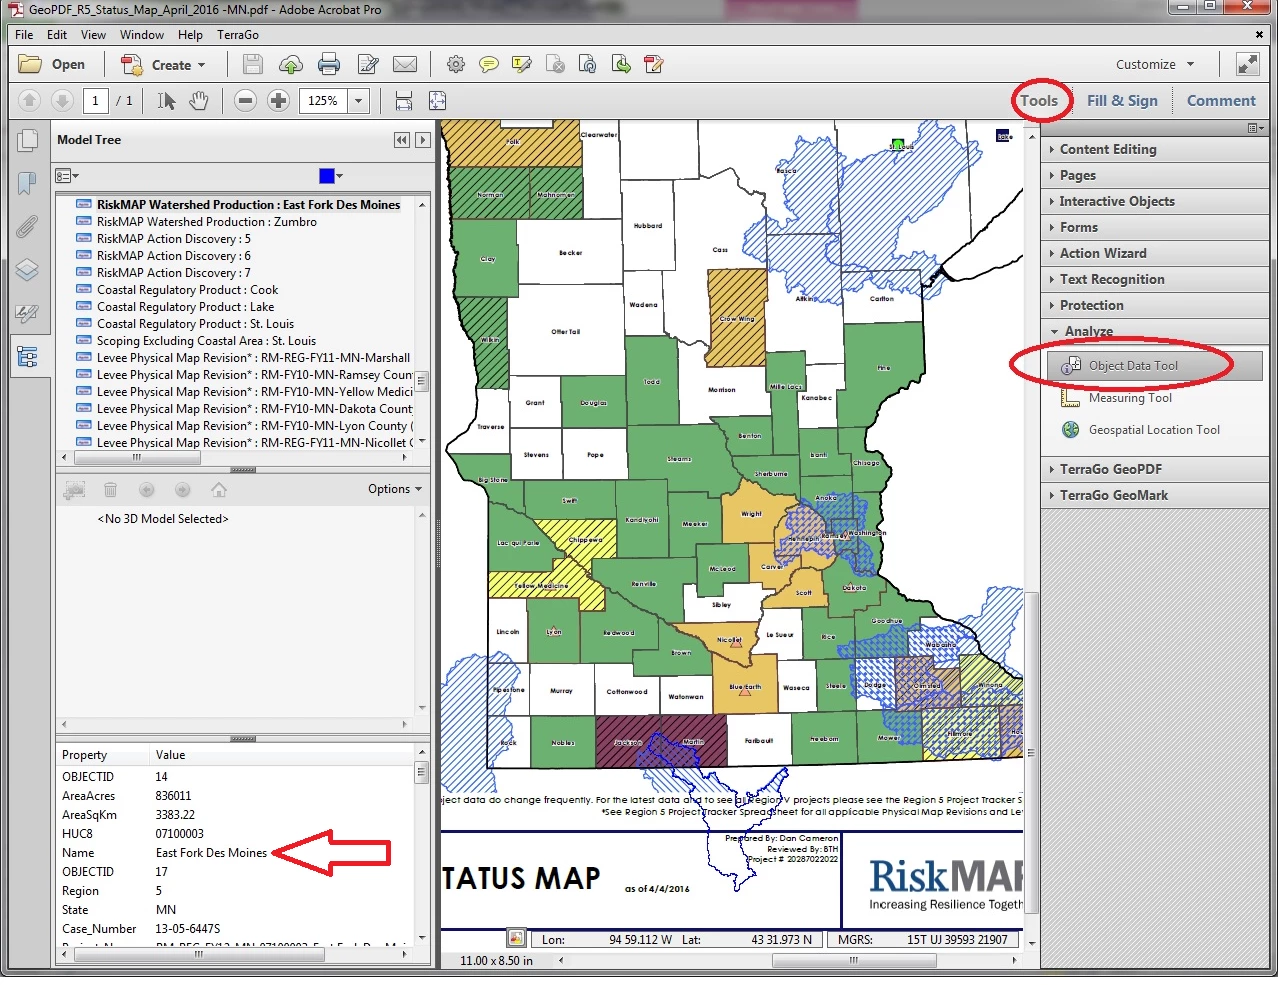Image resolution: width=1278 pixels, height=985 pixels.
Task: Toggle read mode icon in toolbar
Action: point(1248,65)
